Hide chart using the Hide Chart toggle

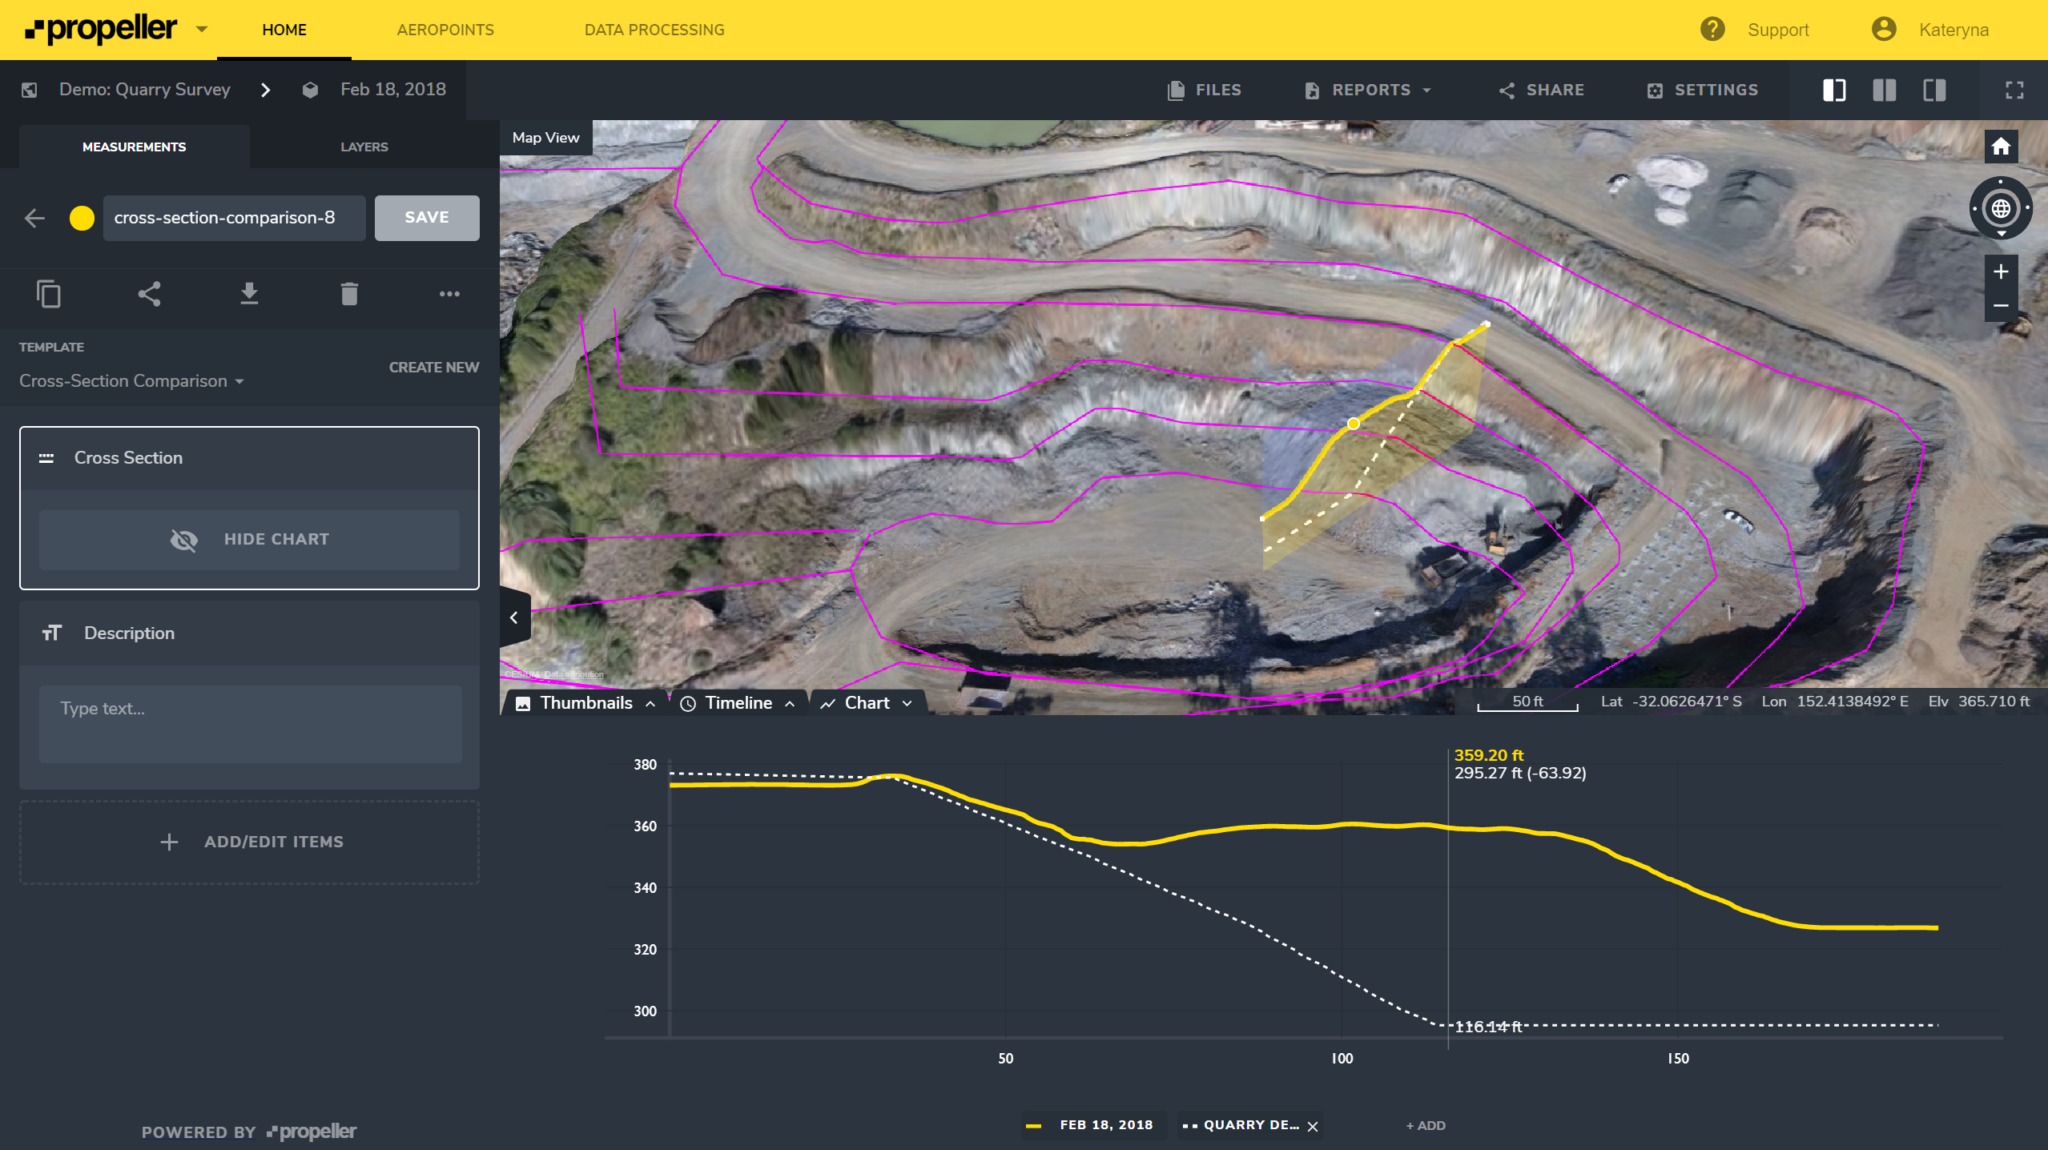tap(249, 539)
